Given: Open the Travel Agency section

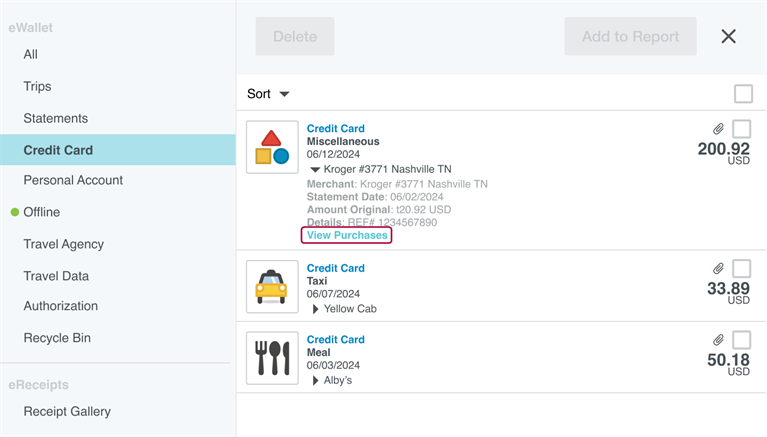Looking at the screenshot, I should pos(64,244).
